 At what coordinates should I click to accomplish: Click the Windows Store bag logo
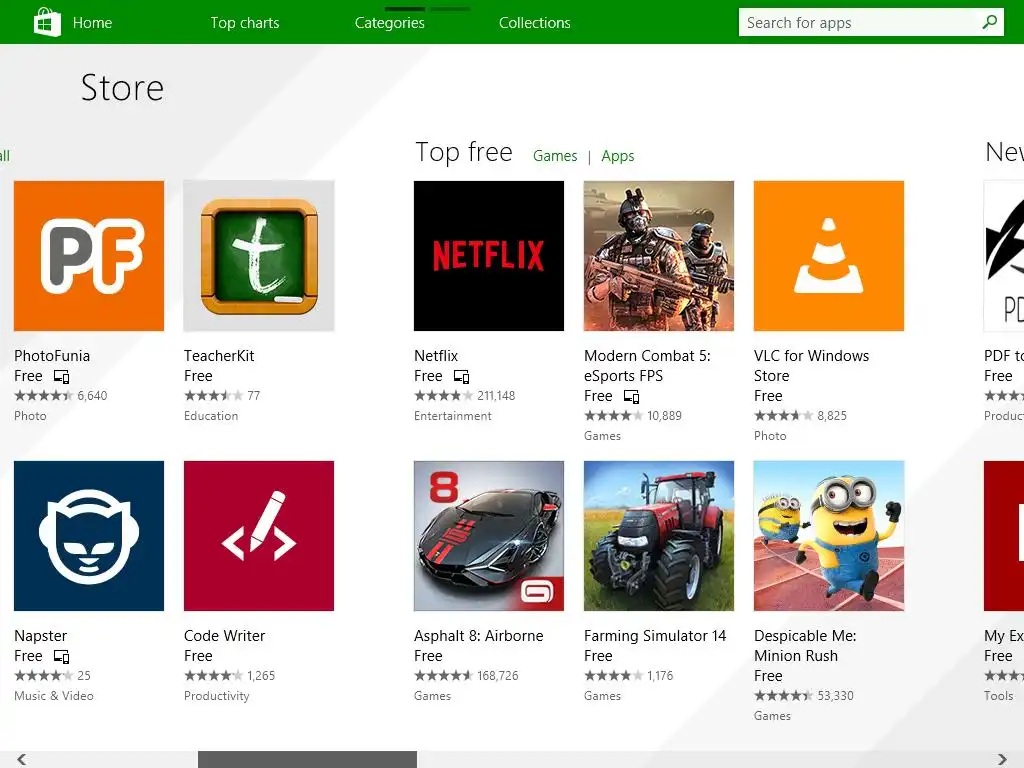pyautogui.click(x=47, y=22)
